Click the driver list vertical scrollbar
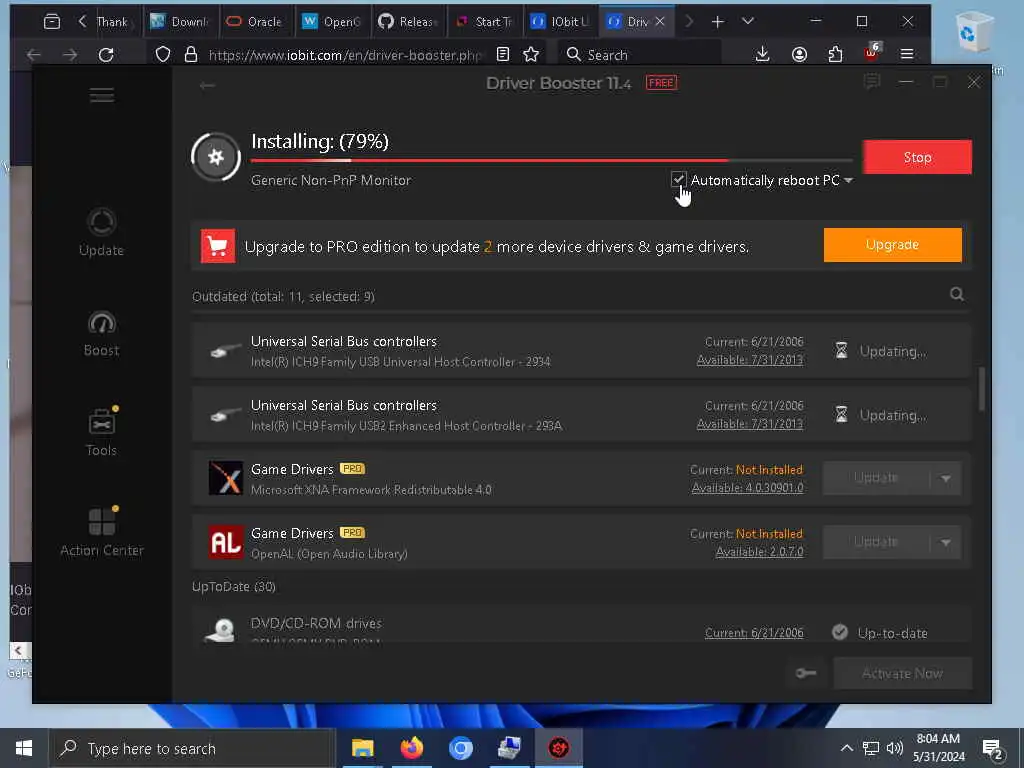 (981, 390)
